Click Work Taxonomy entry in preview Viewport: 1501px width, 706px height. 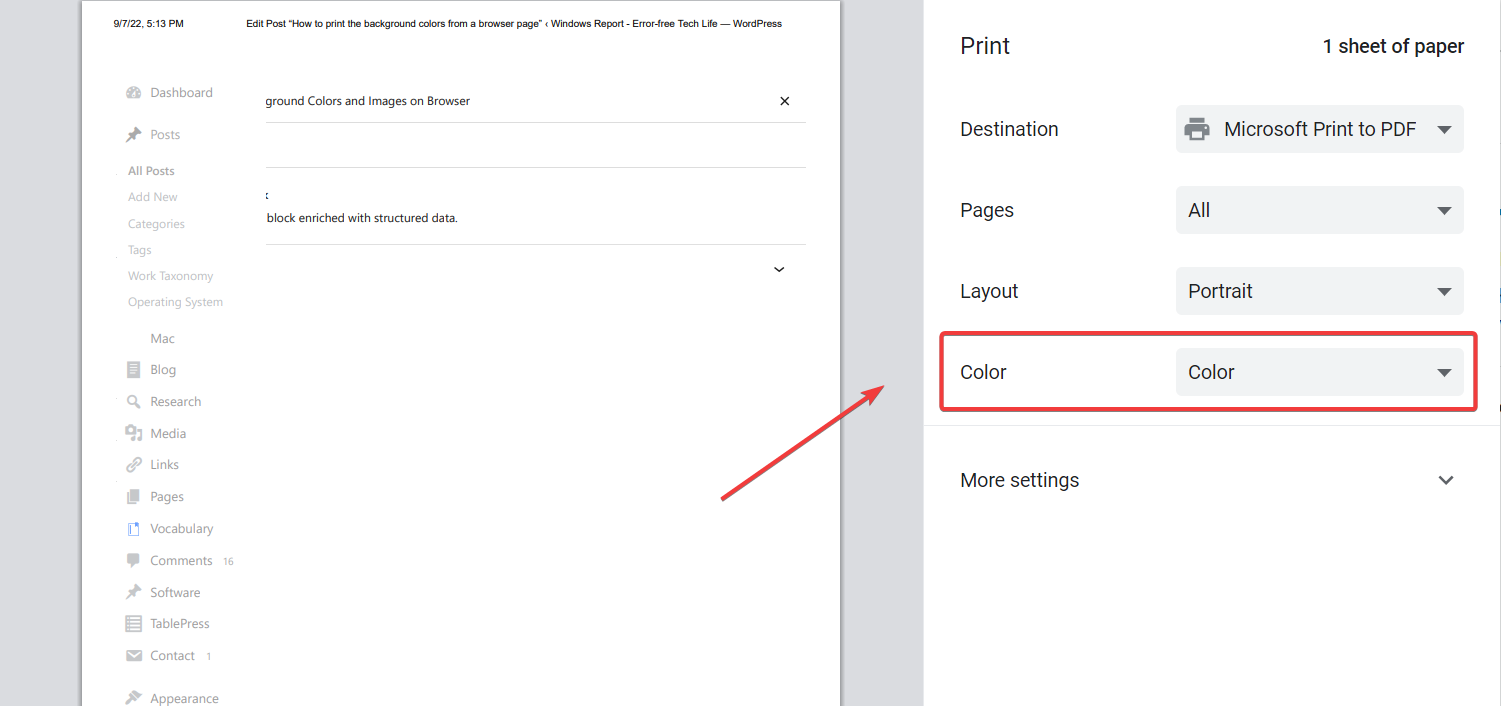[171, 276]
